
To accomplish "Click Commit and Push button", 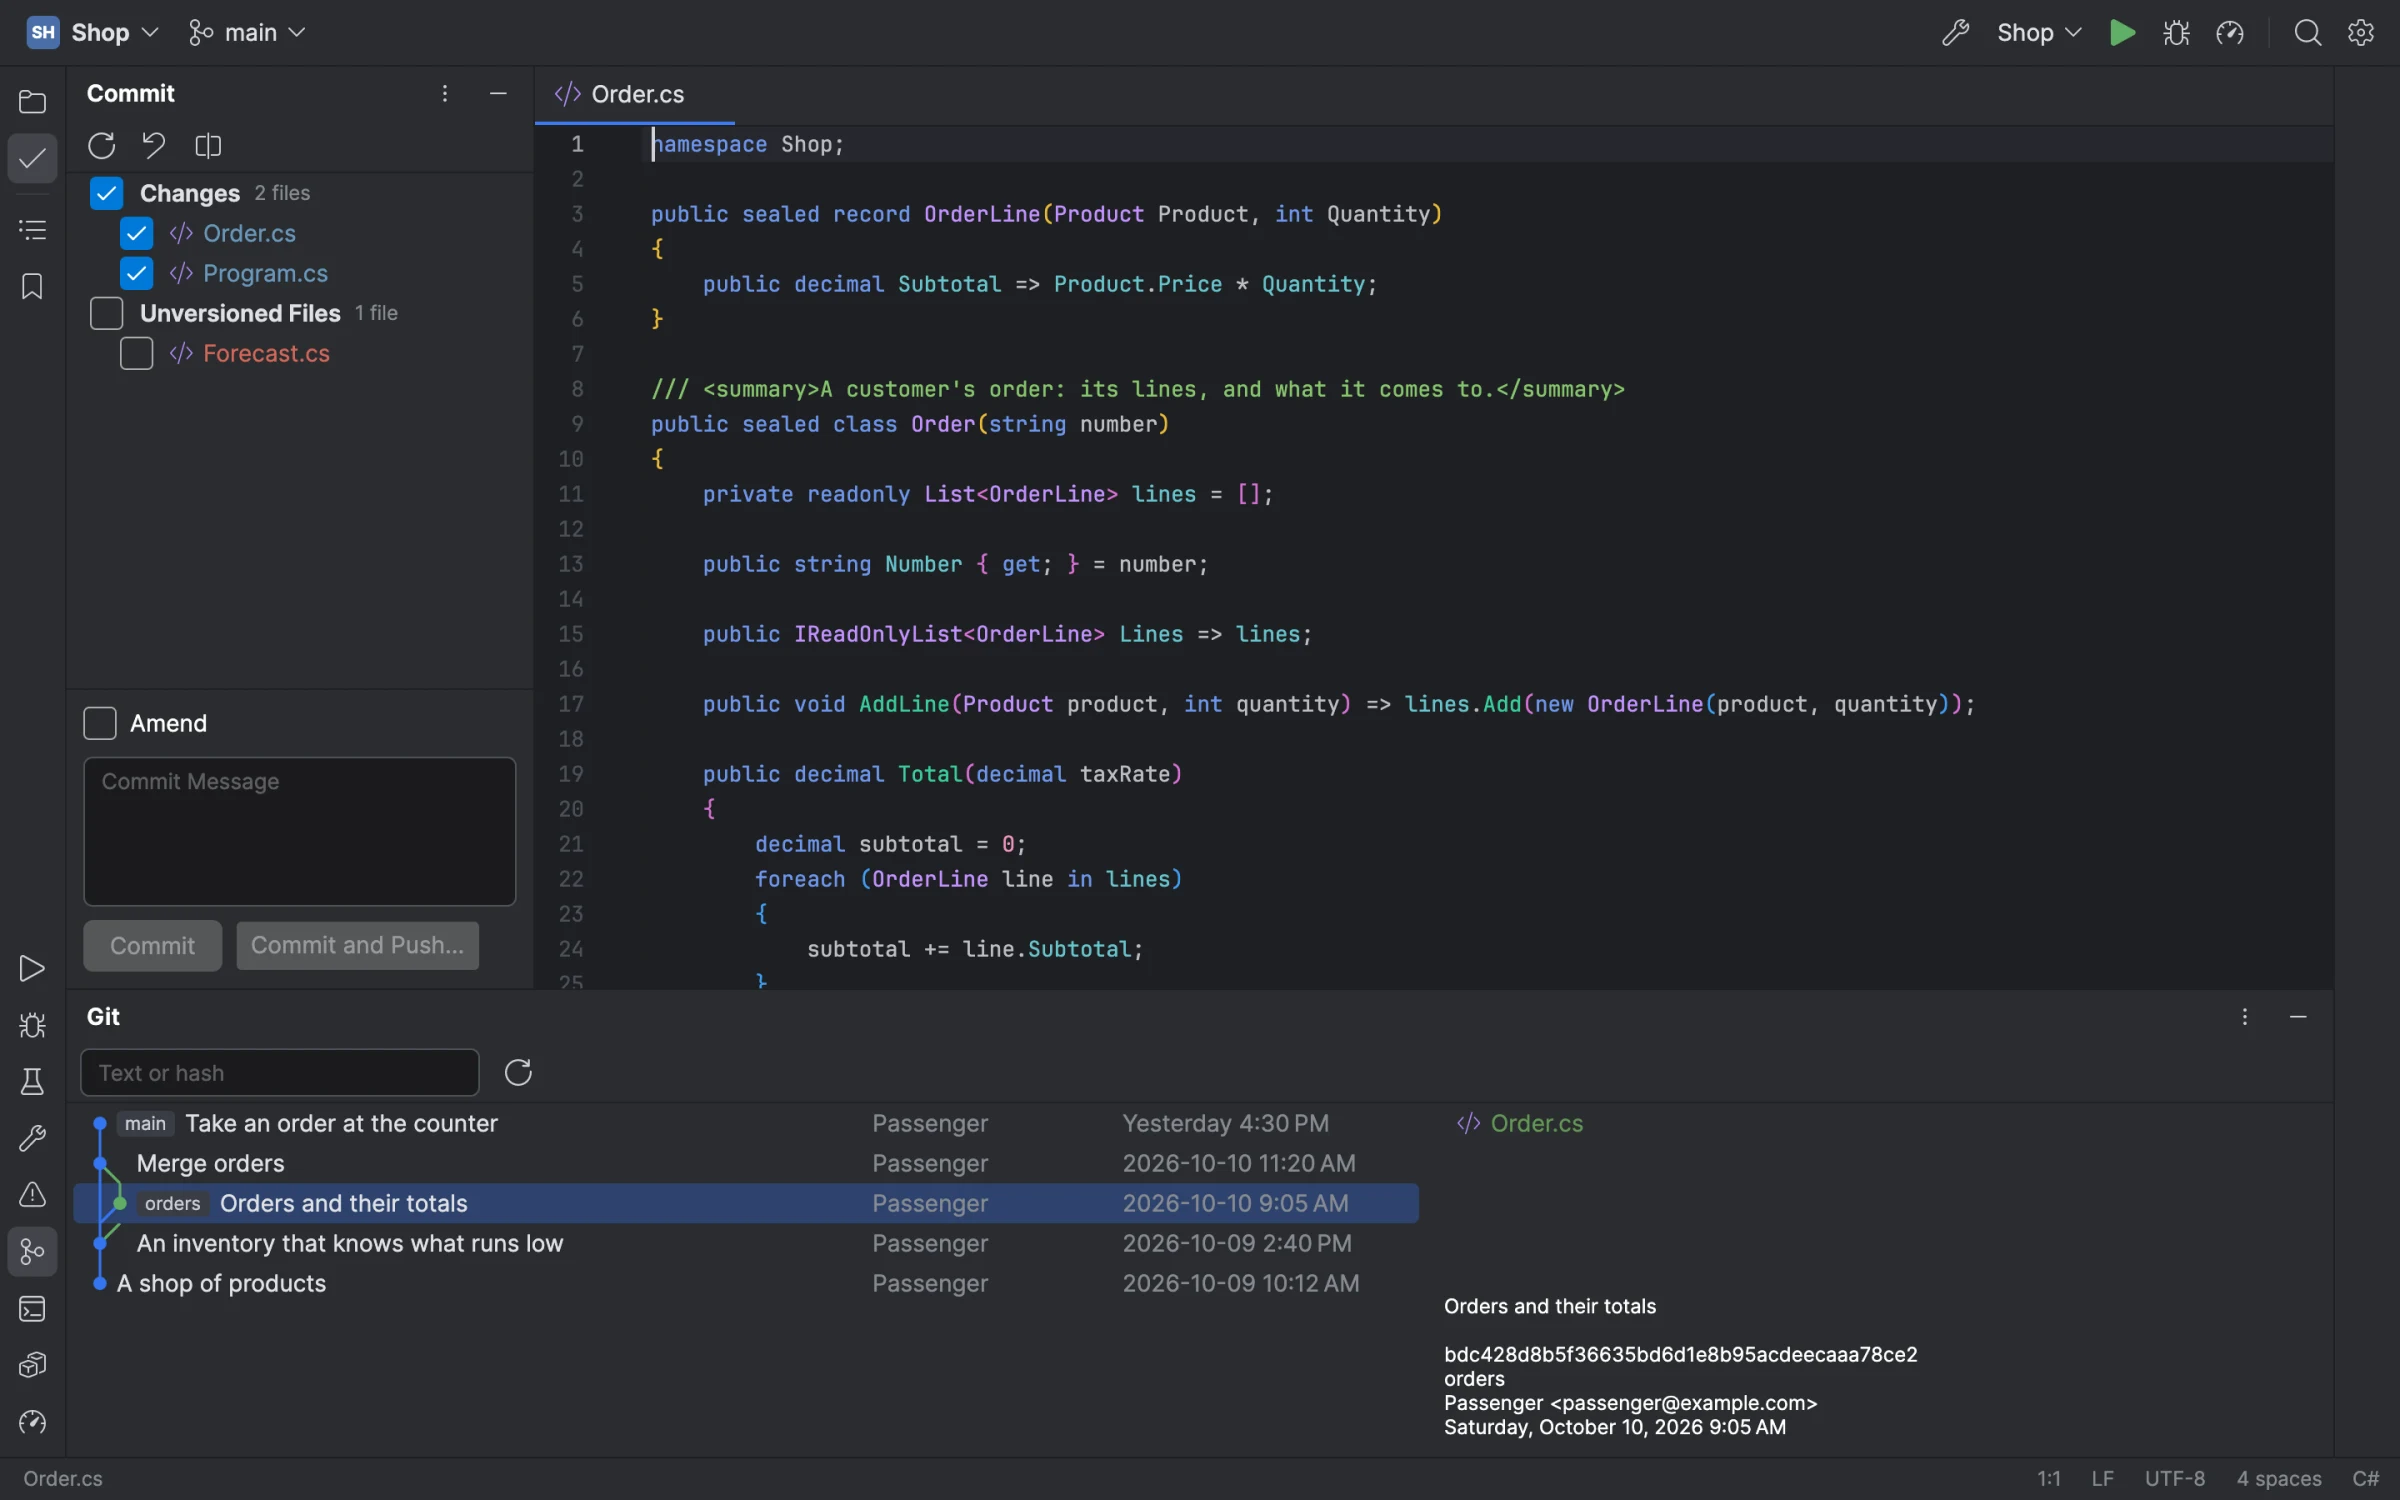I will point(357,945).
